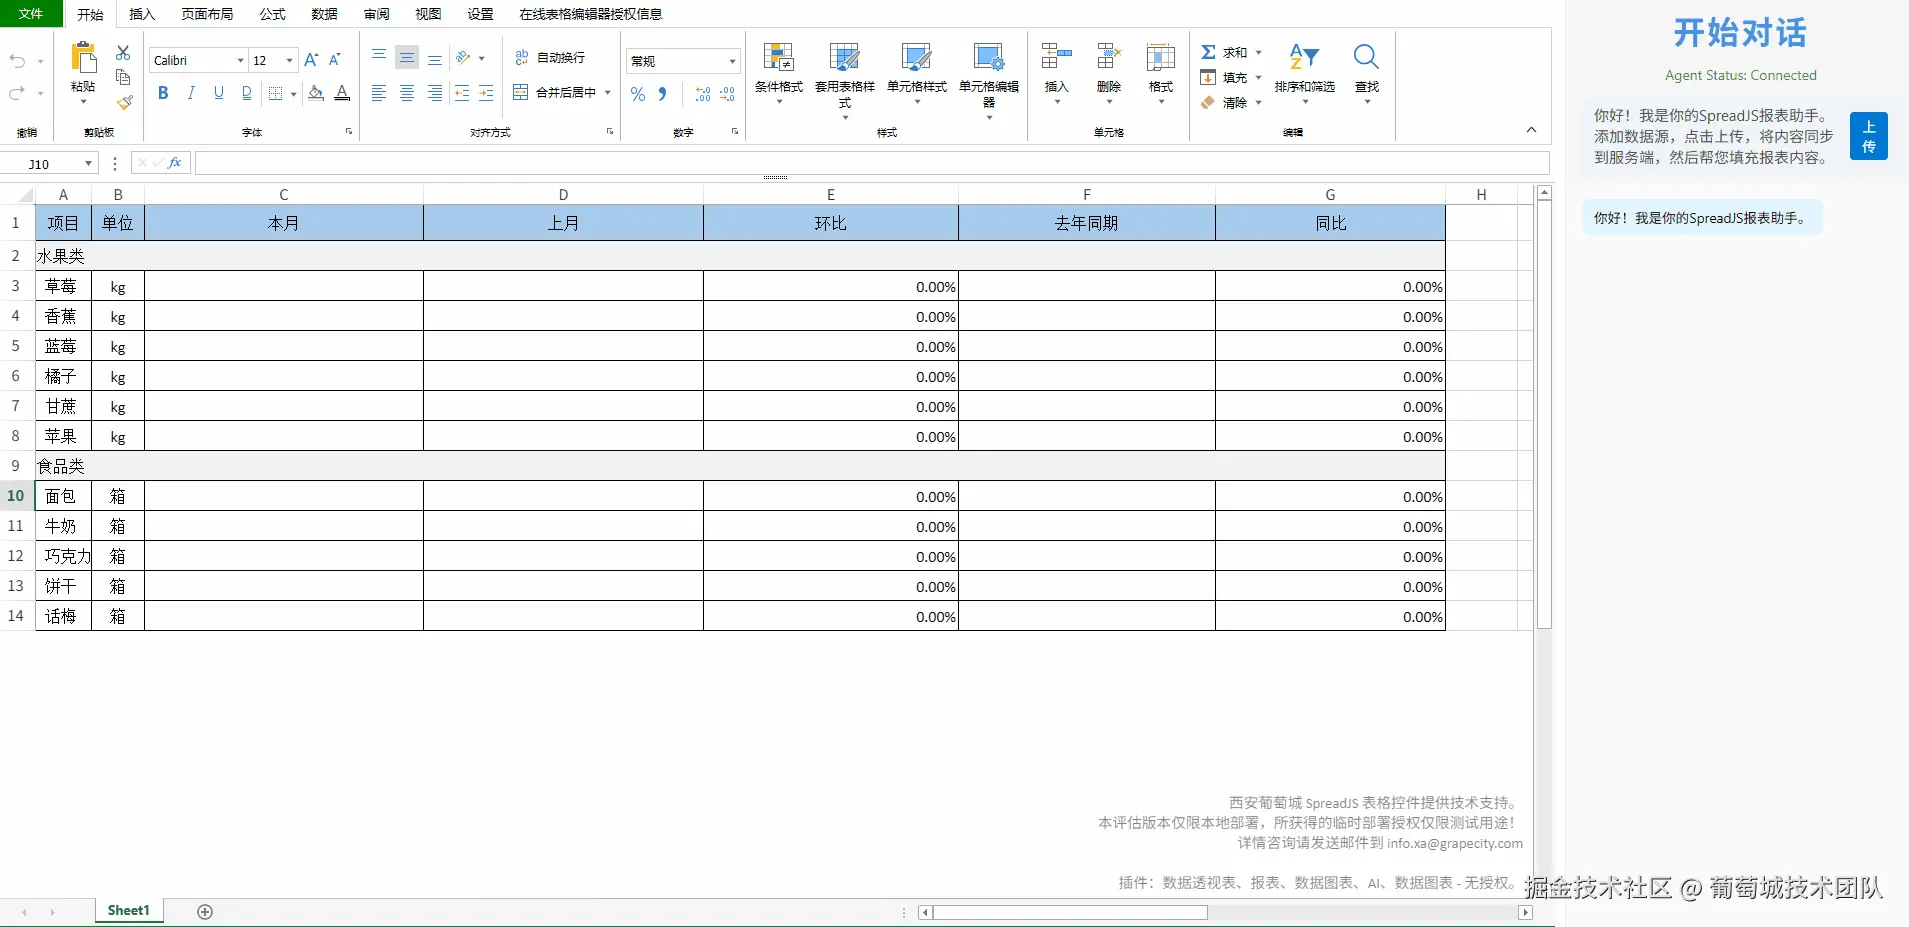Expand the Merge & Center (合并后居中) arrow
This screenshot has height=927, width=1909.
607,93
